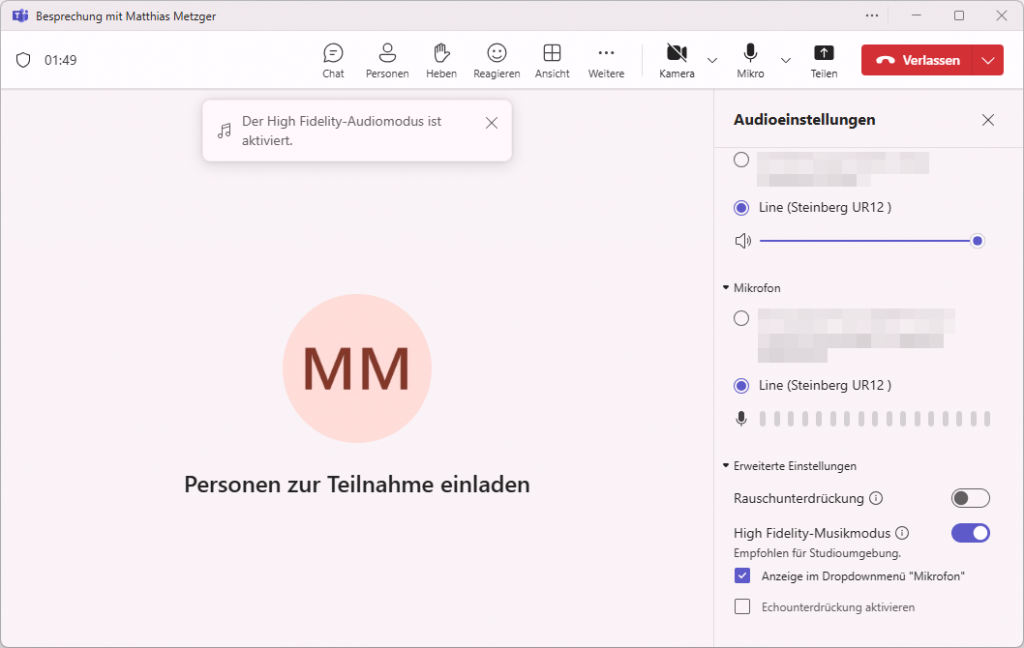1024x648 pixels.
Task: Enable the Rauschunterdrückung toggle
Action: [x=970, y=498]
